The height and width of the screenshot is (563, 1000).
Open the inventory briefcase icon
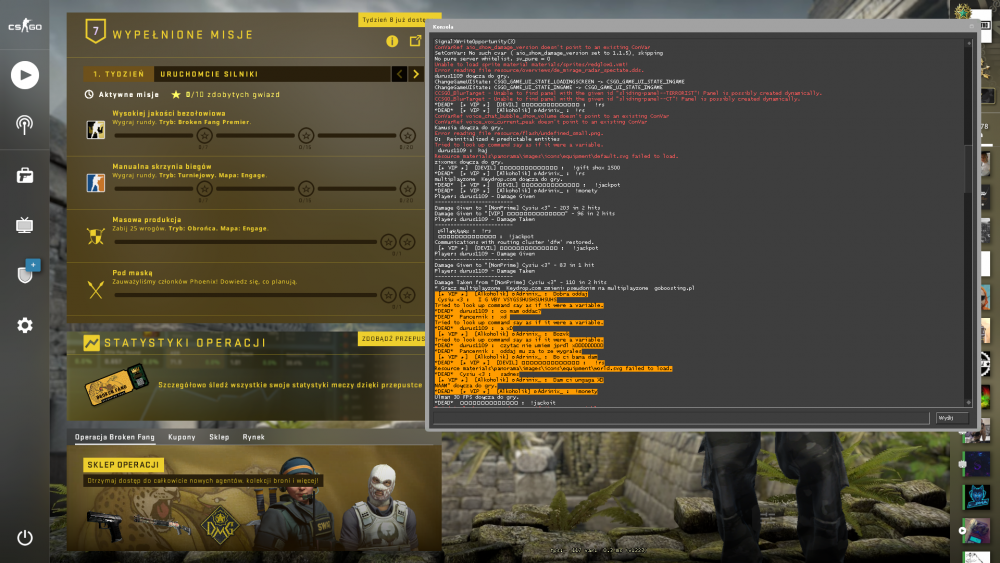(25, 175)
